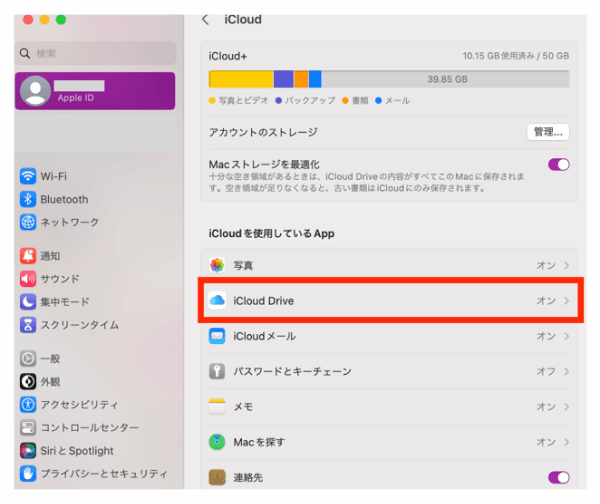
Task: Click the パスワードとキーチェーン key icon
Action: [217, 371]
